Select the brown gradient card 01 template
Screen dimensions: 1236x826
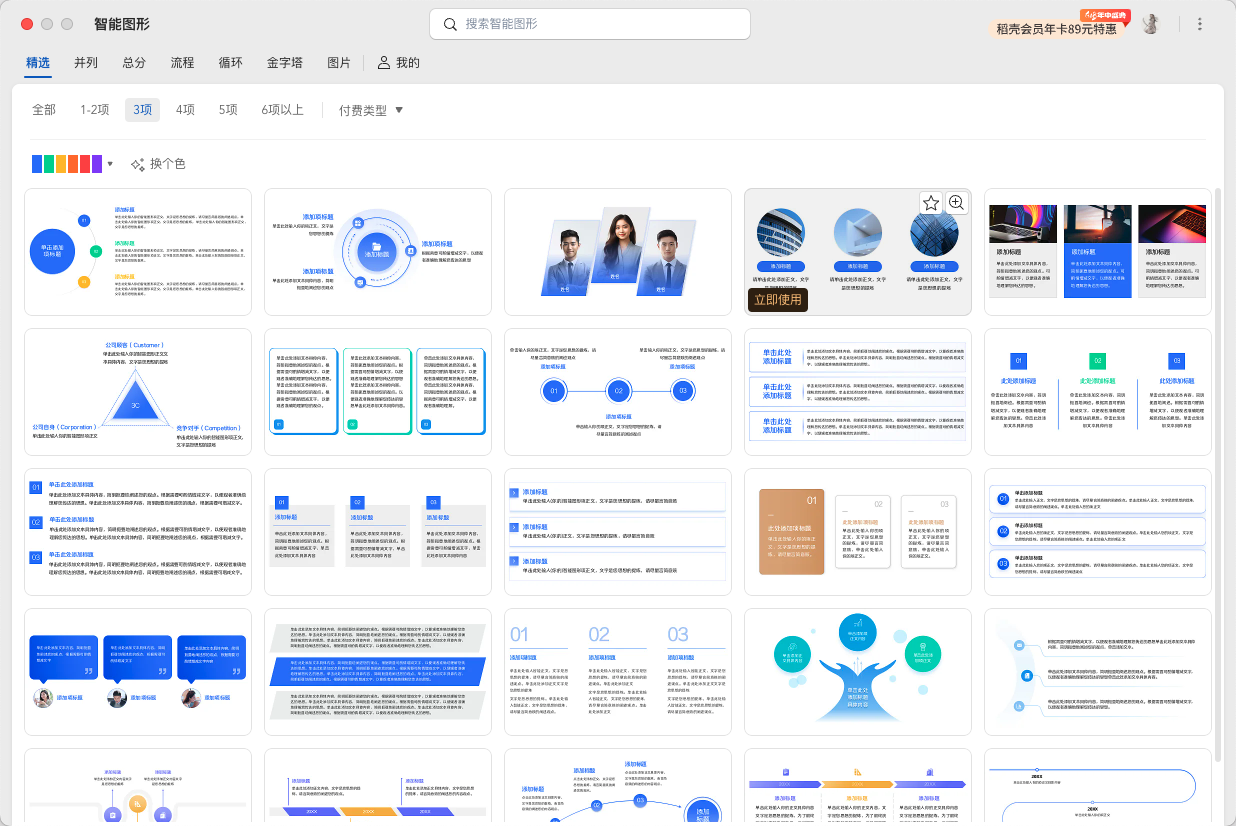tap(858, 532)
